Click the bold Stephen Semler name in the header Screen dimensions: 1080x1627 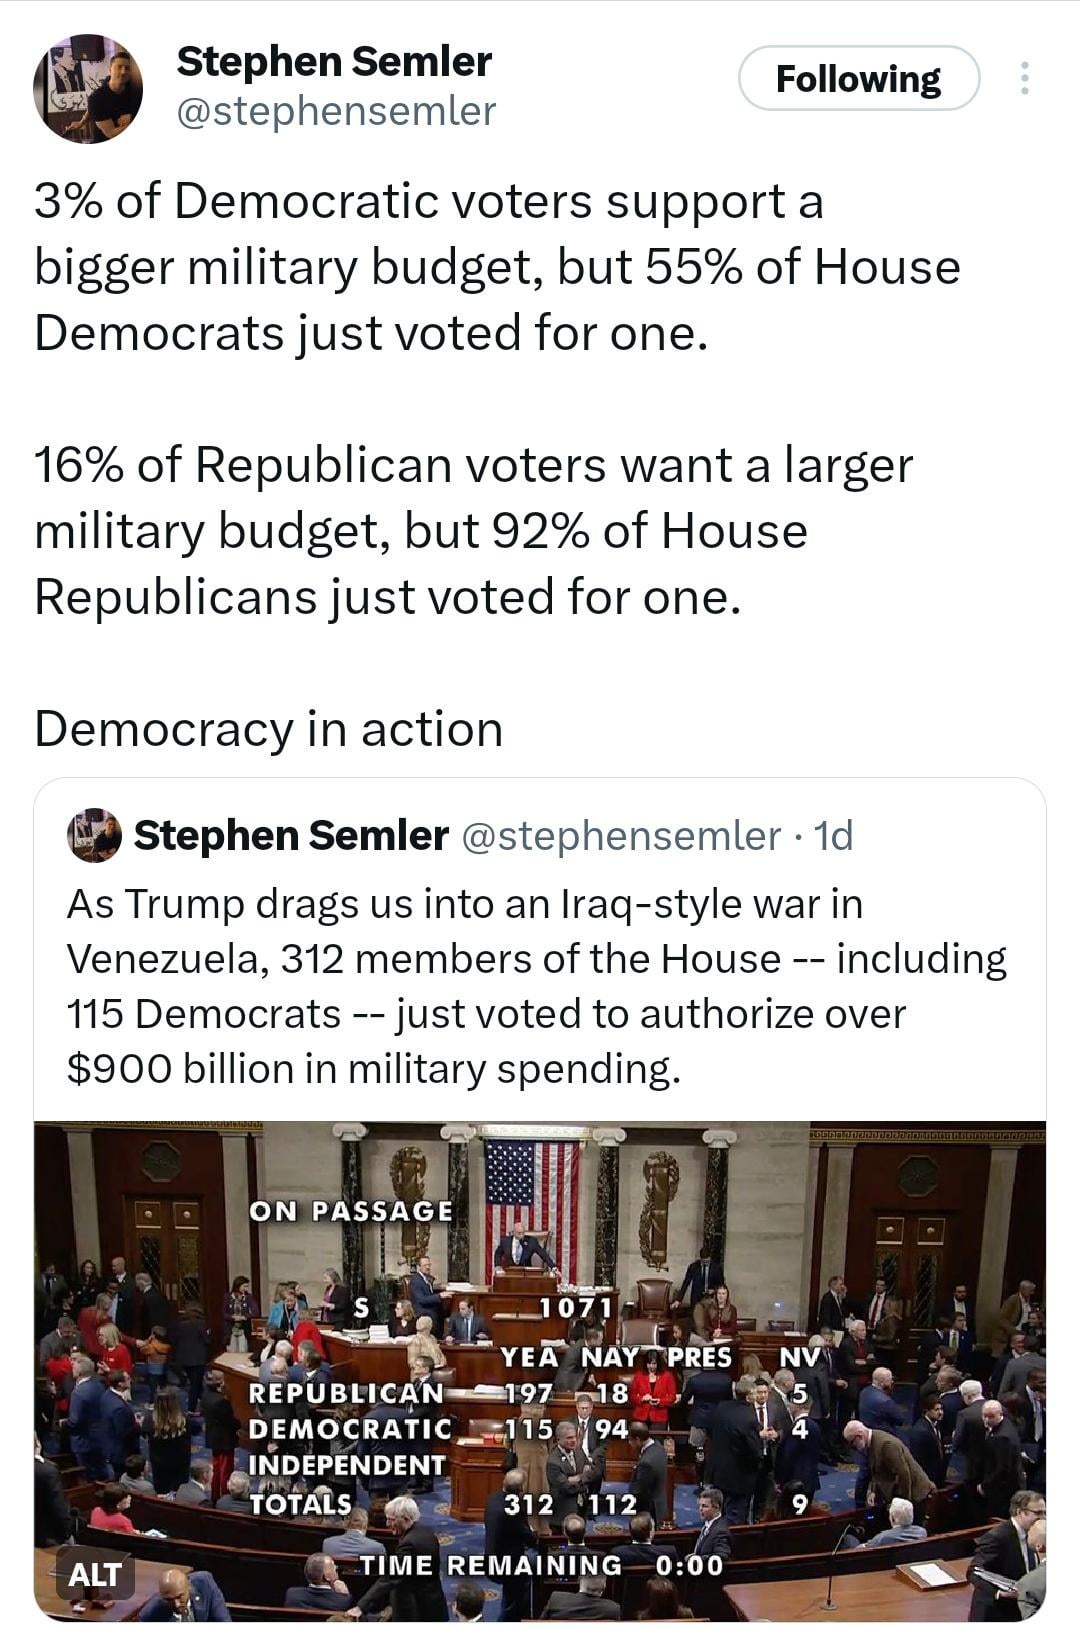[333, 62]
